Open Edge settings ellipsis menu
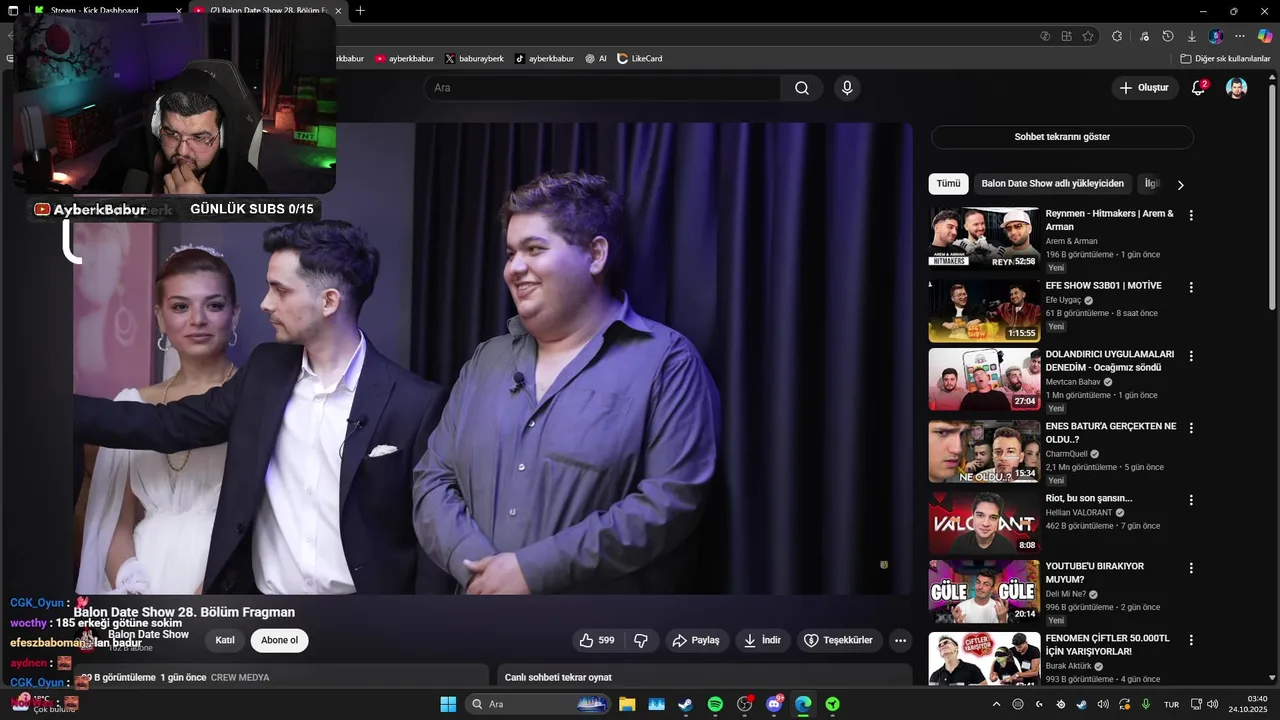Screen dimensions: 1280x720 [1240, 36]
